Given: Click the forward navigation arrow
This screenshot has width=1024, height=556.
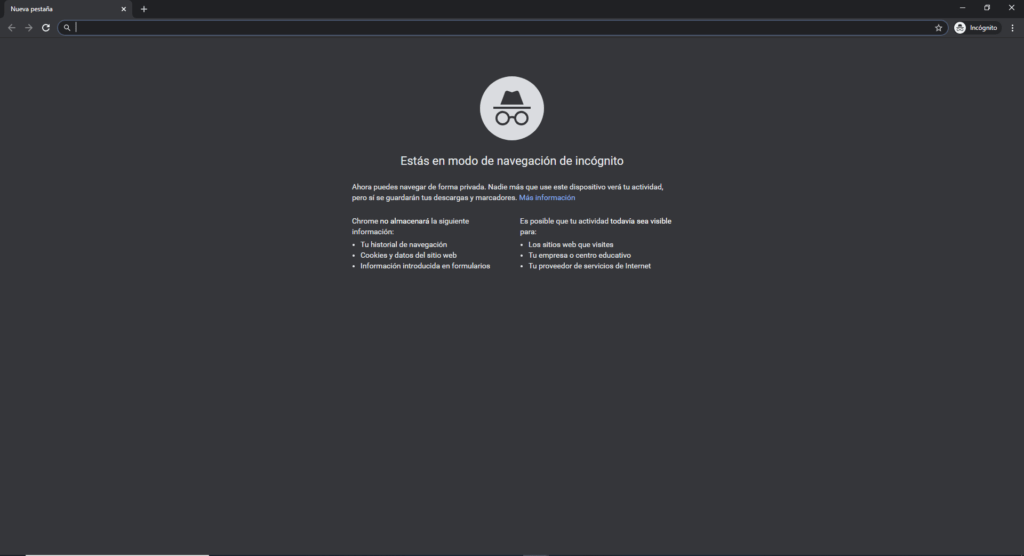Looking at the screenshot, I should tap(28, 27).
